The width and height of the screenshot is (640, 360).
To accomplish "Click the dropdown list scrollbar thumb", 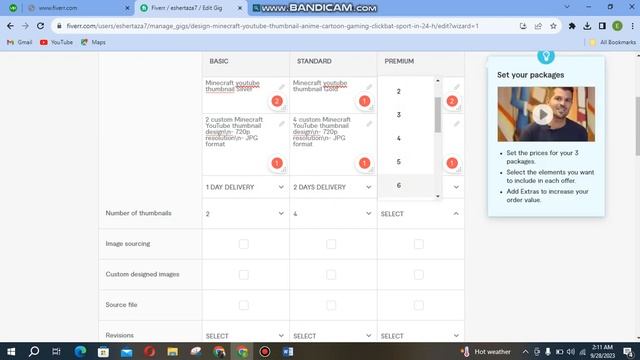I will 438,115.
